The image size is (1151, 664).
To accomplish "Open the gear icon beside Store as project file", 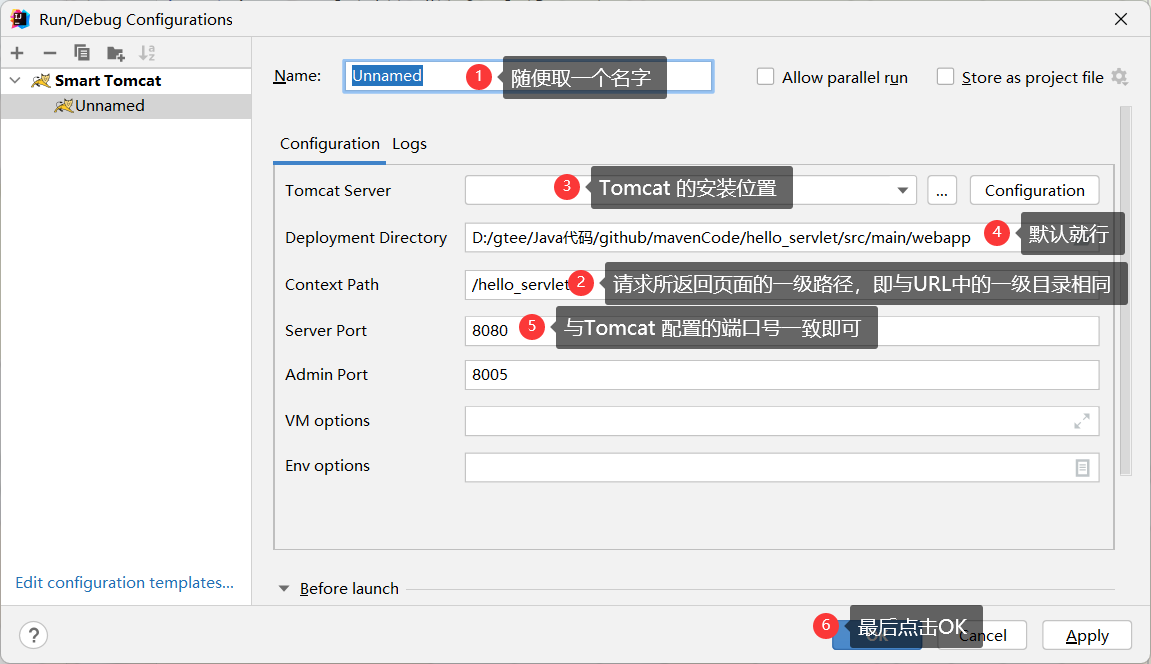I will pyautogui.click(x=1119, y=77).
